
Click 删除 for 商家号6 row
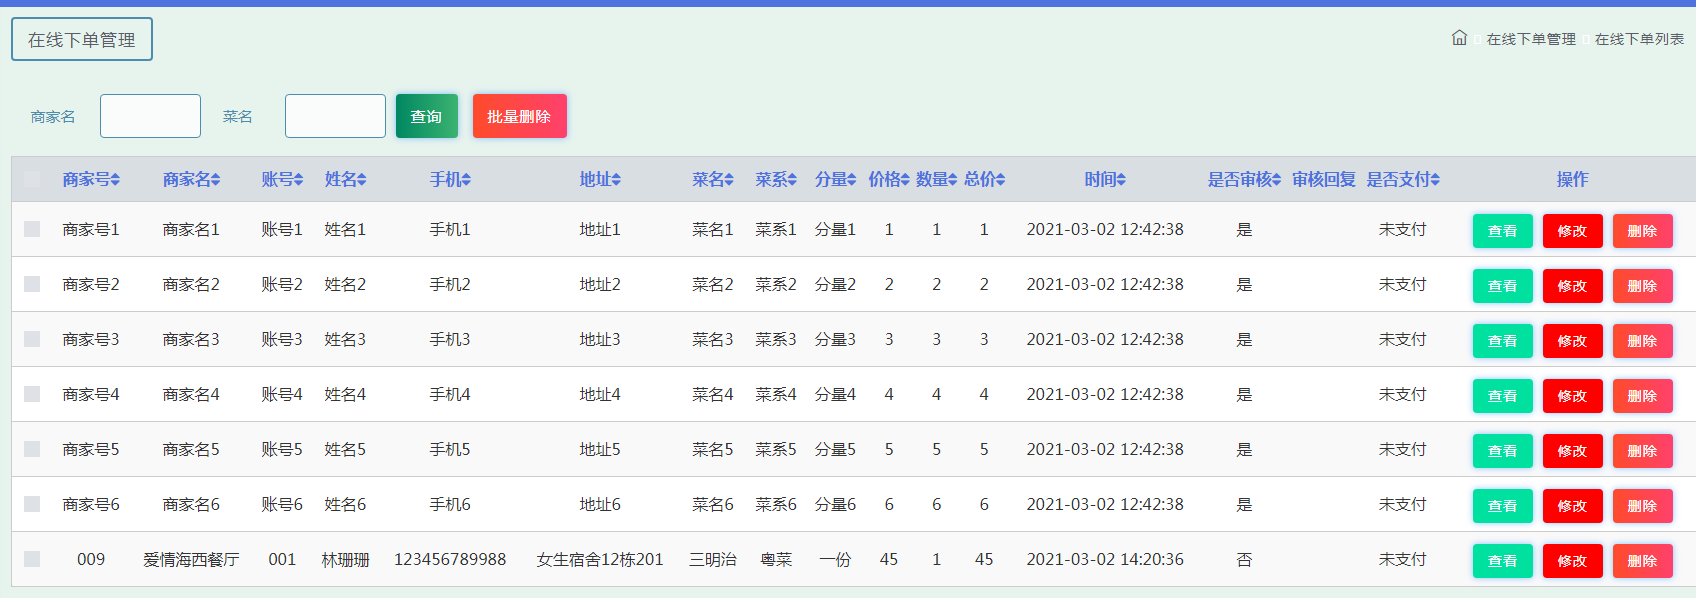[x=1643, y=506]
